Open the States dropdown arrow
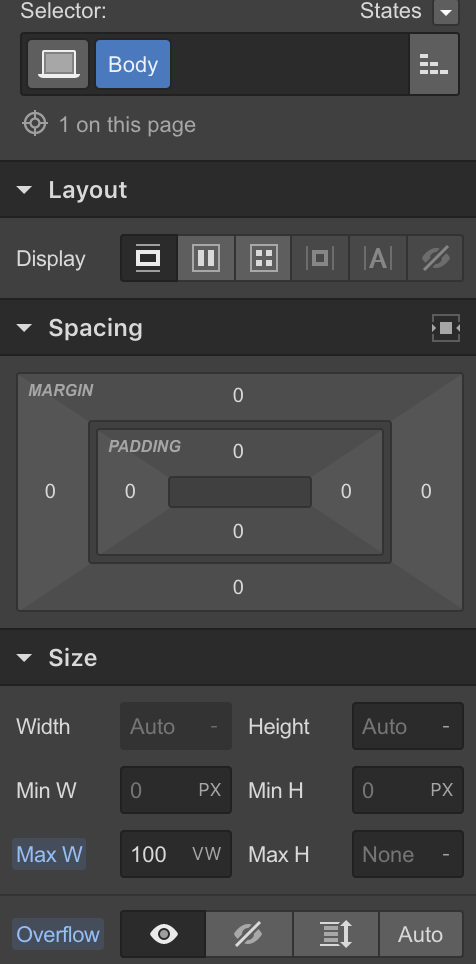 coord(446,12)
